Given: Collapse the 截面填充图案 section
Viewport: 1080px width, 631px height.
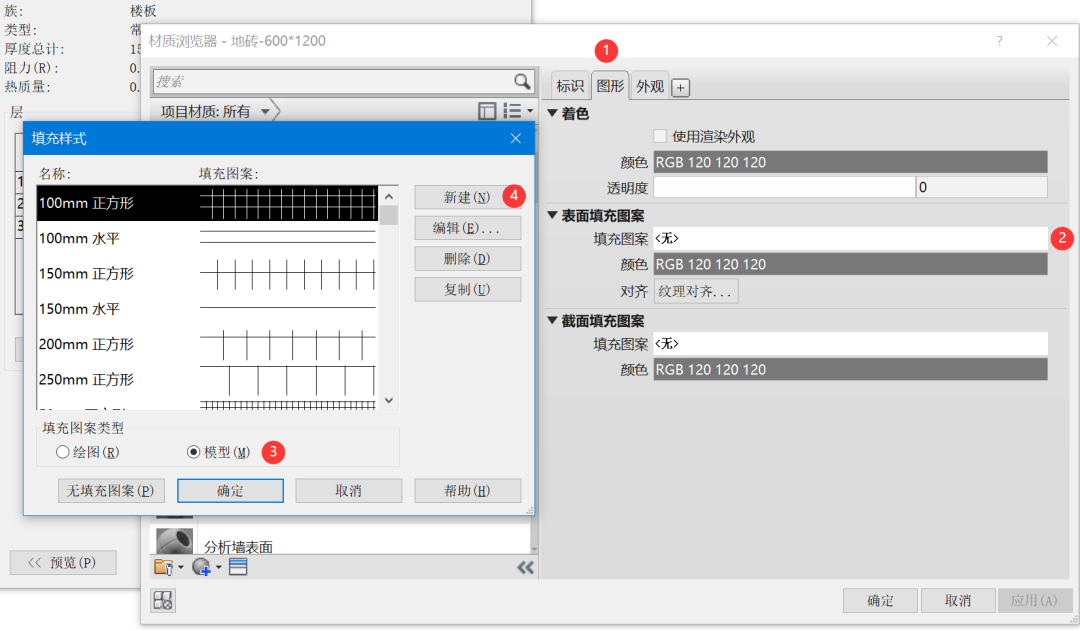Looking at the screenshot, I should click(552, 320).
